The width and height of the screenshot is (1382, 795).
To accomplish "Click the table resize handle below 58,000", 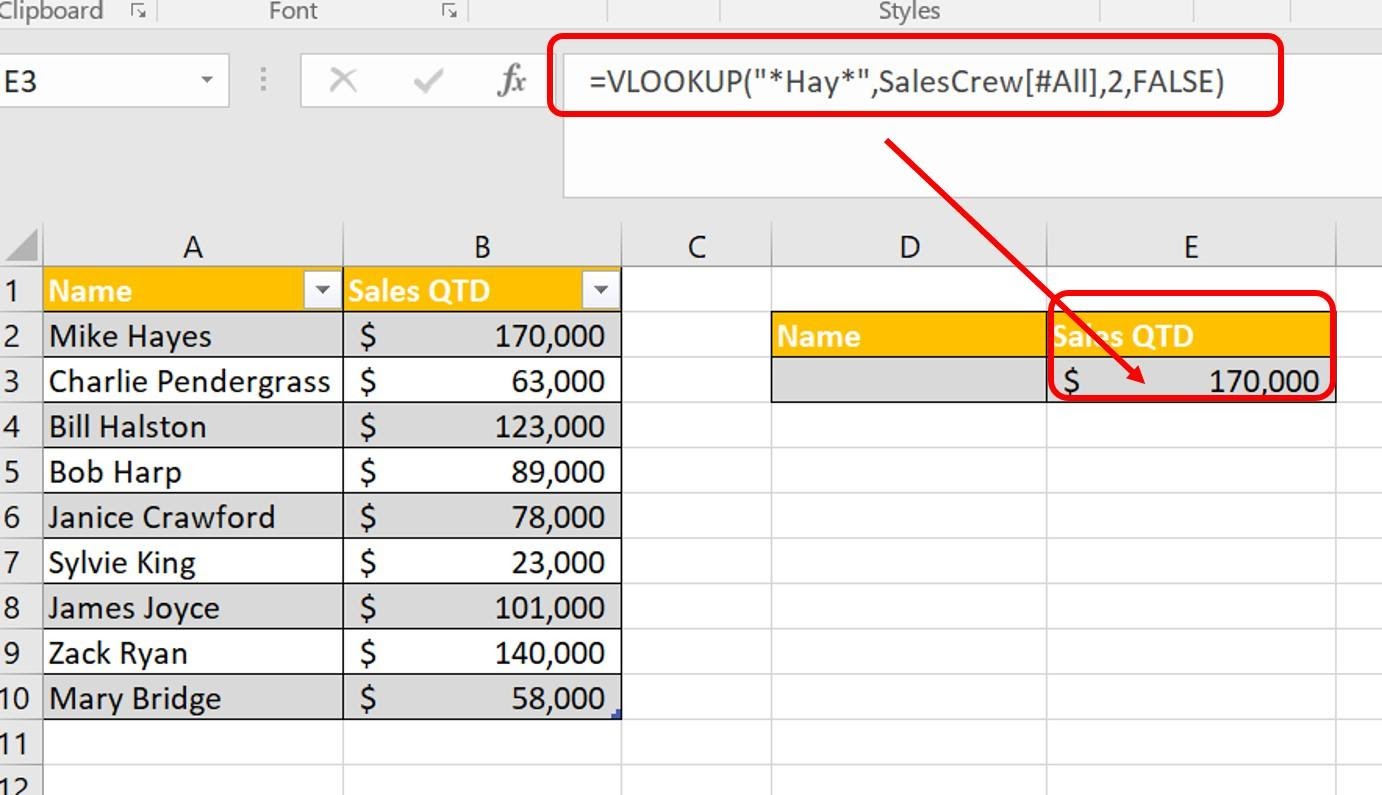I will (x=617, y=714).
